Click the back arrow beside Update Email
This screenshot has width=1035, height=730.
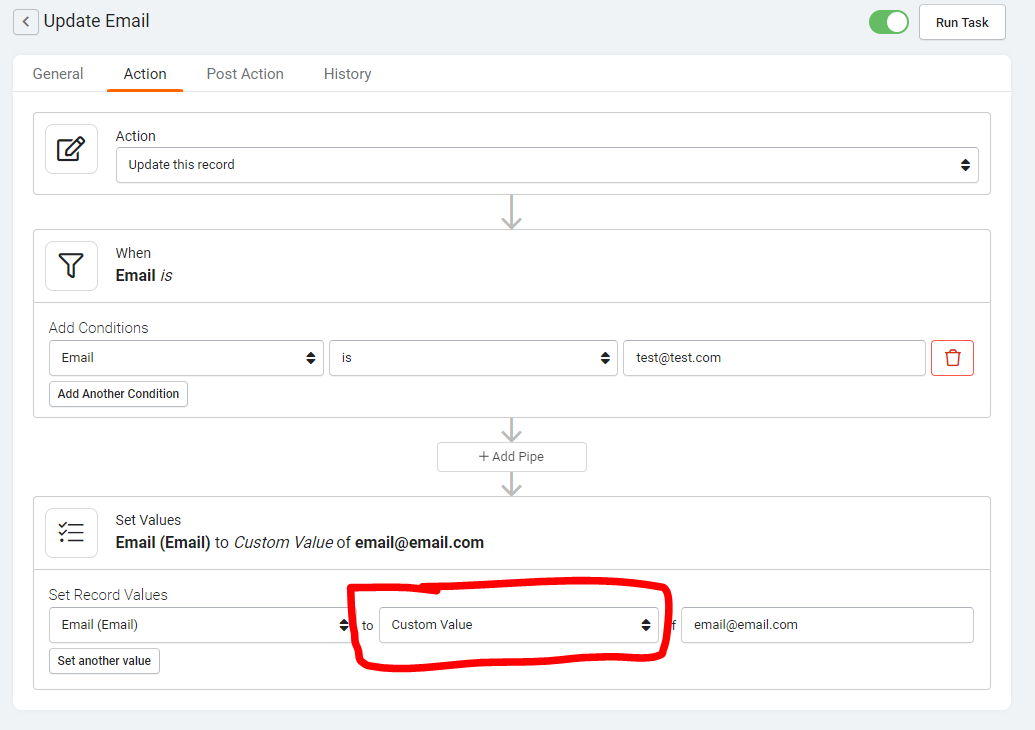[26, 21]
